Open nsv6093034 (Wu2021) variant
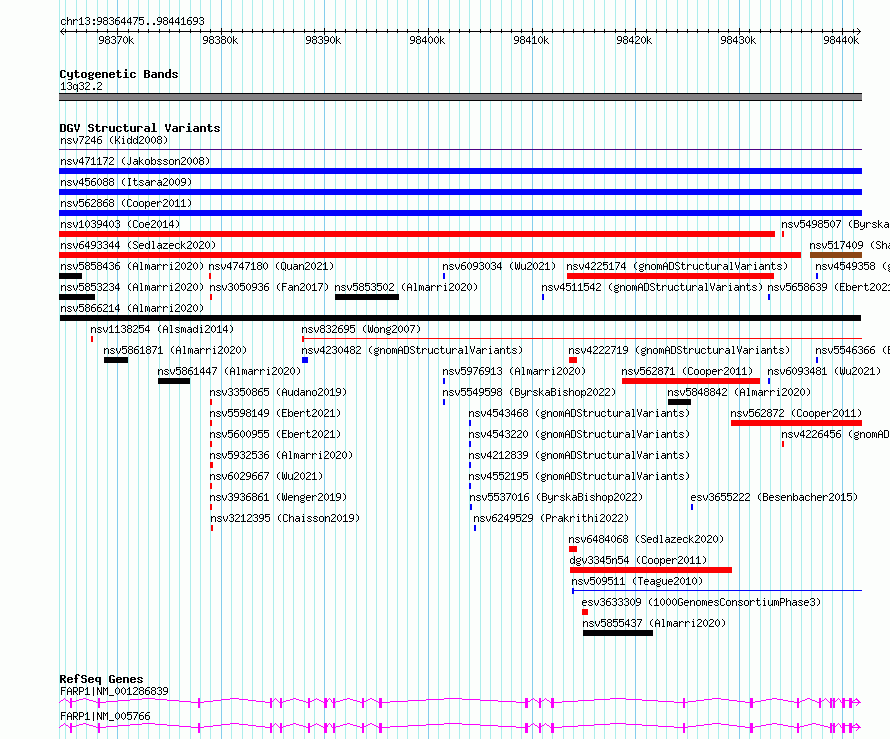This screenshot has width=890, height=739. click(499, 266)
